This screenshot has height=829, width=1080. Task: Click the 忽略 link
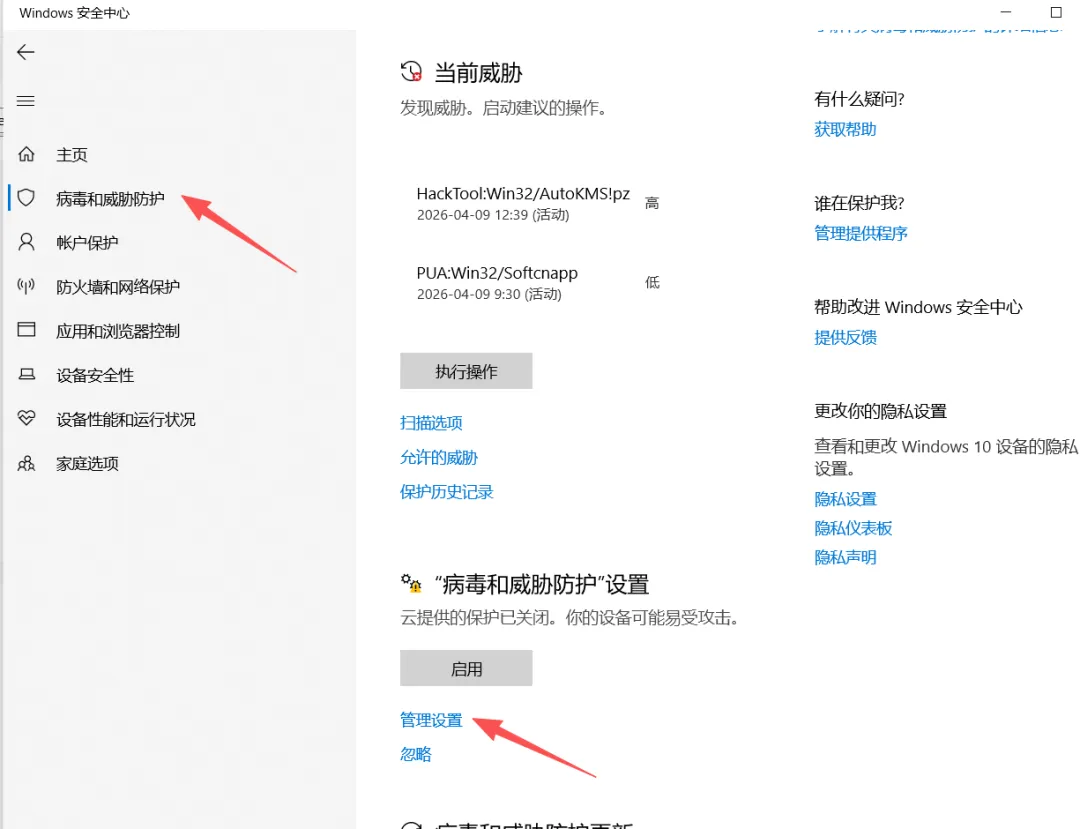(415, 755)
